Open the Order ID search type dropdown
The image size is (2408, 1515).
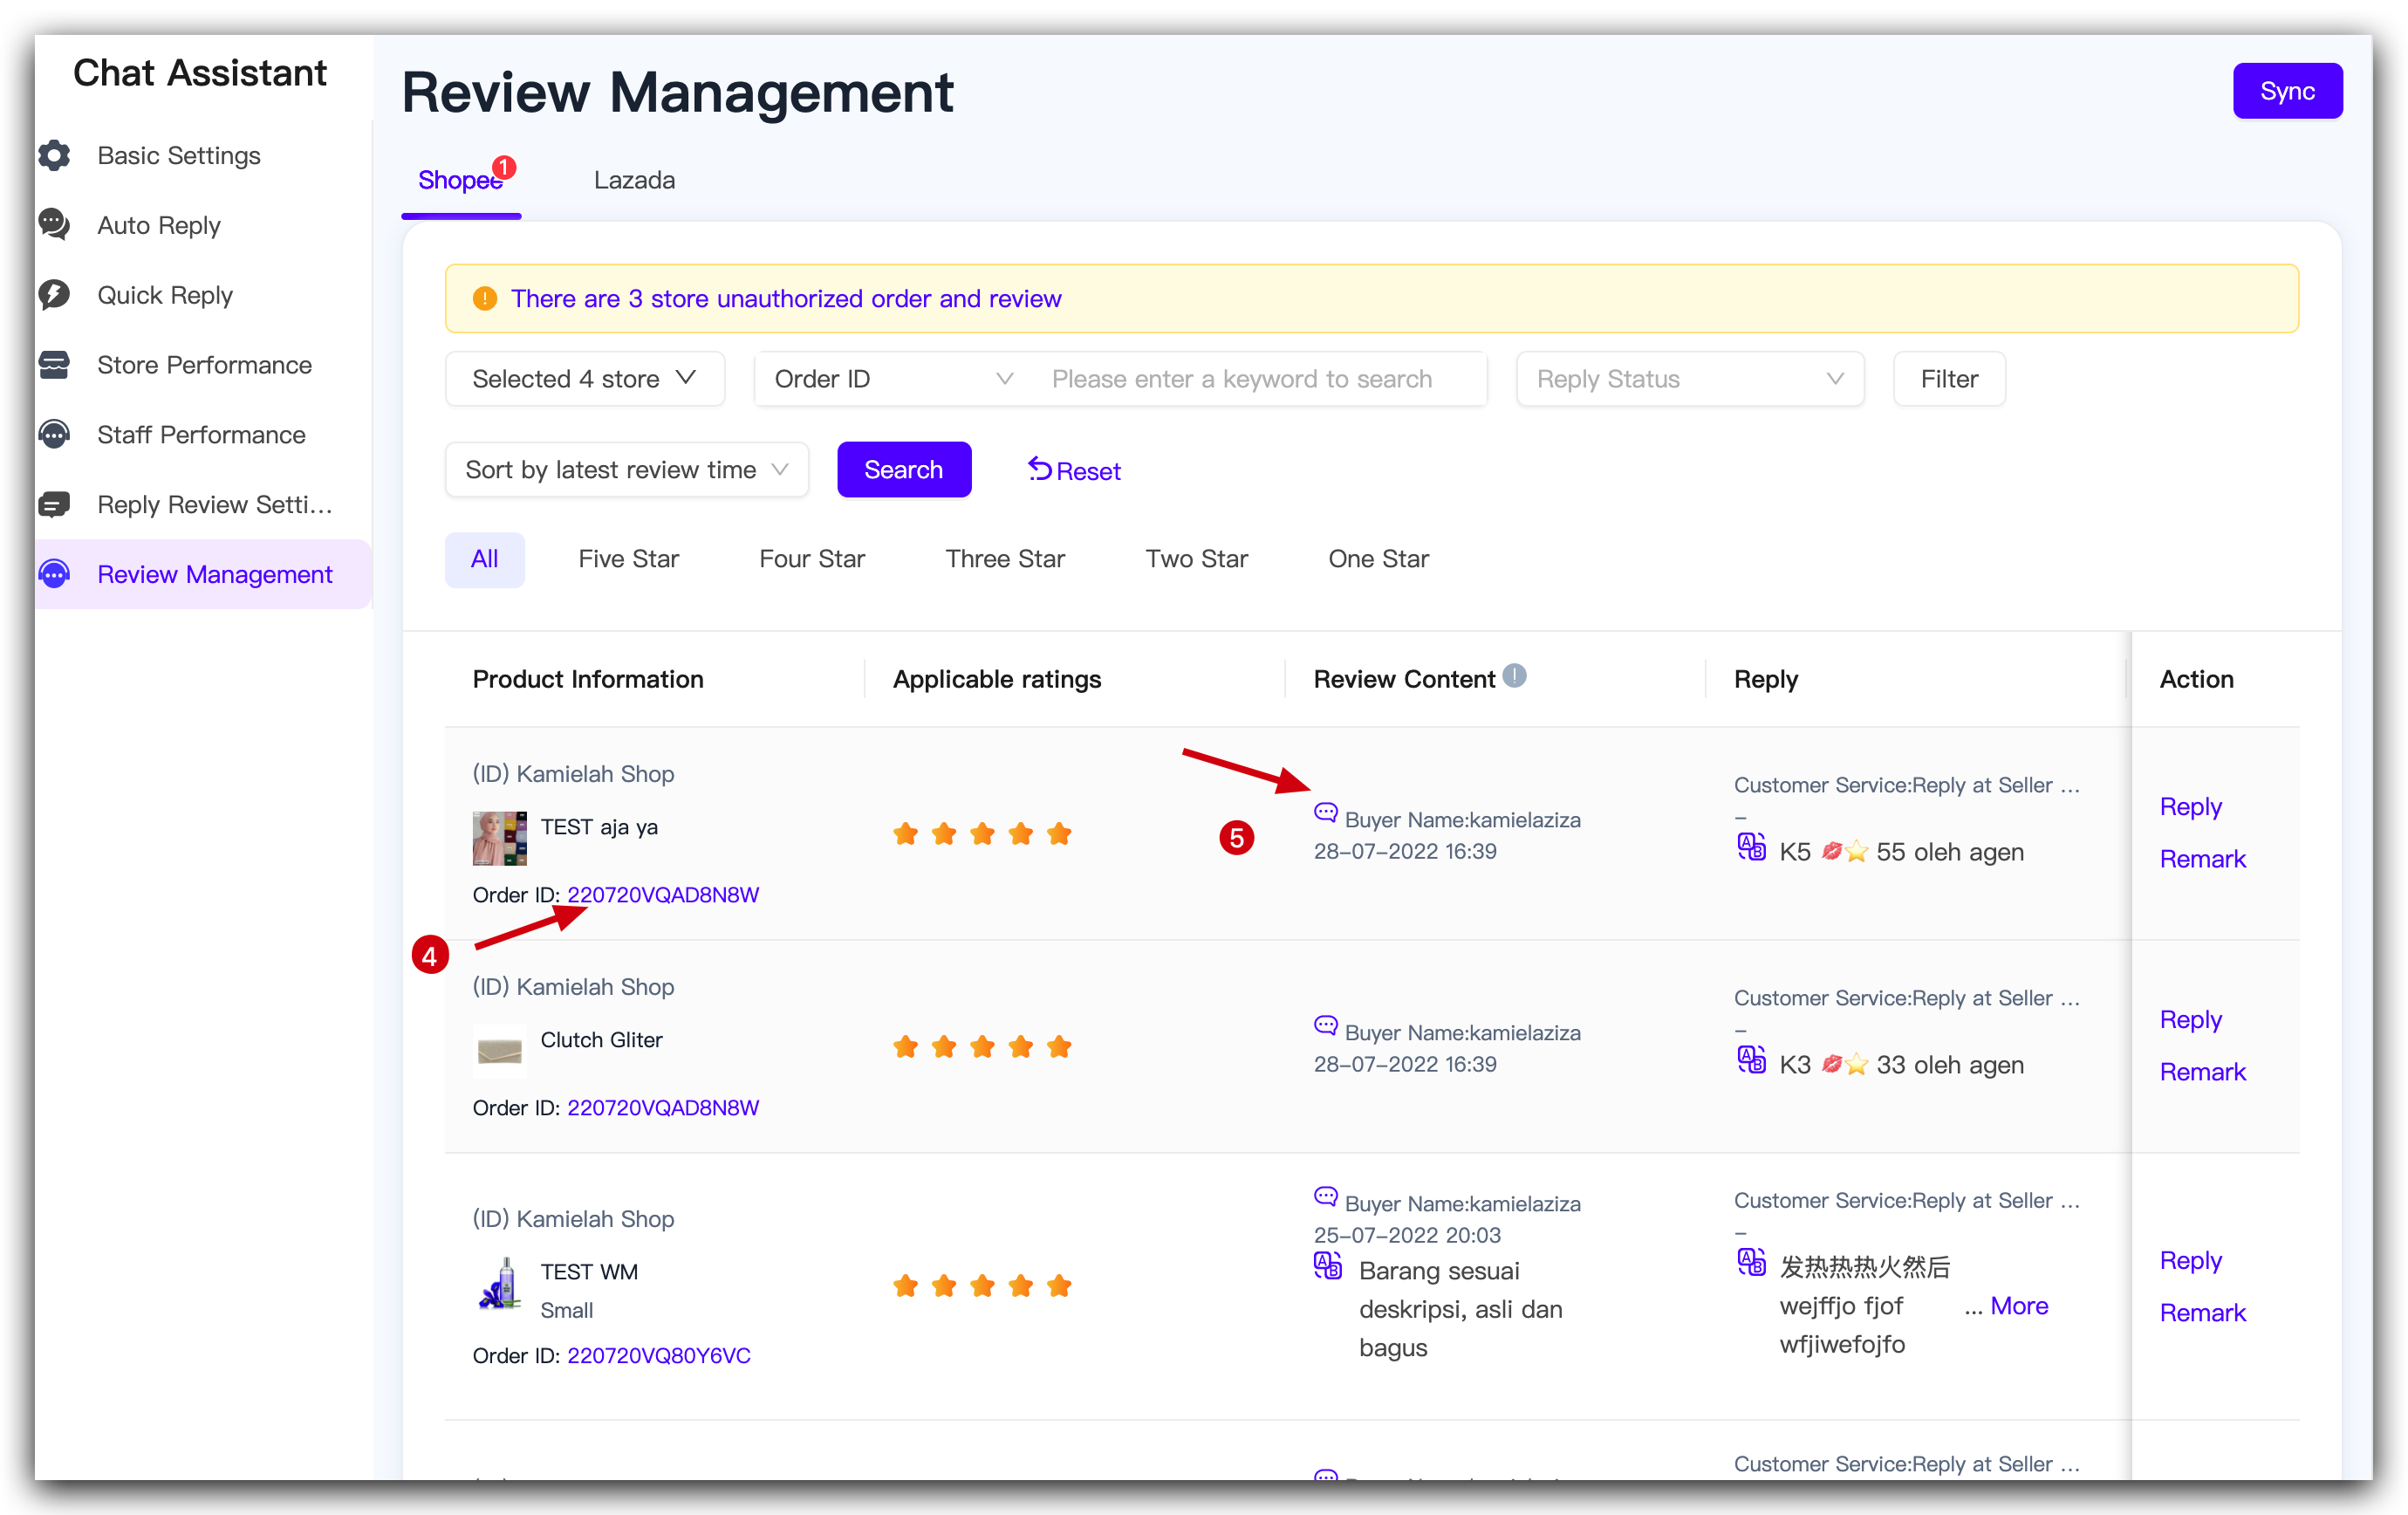pyautogui.click(x=894, y=379)
